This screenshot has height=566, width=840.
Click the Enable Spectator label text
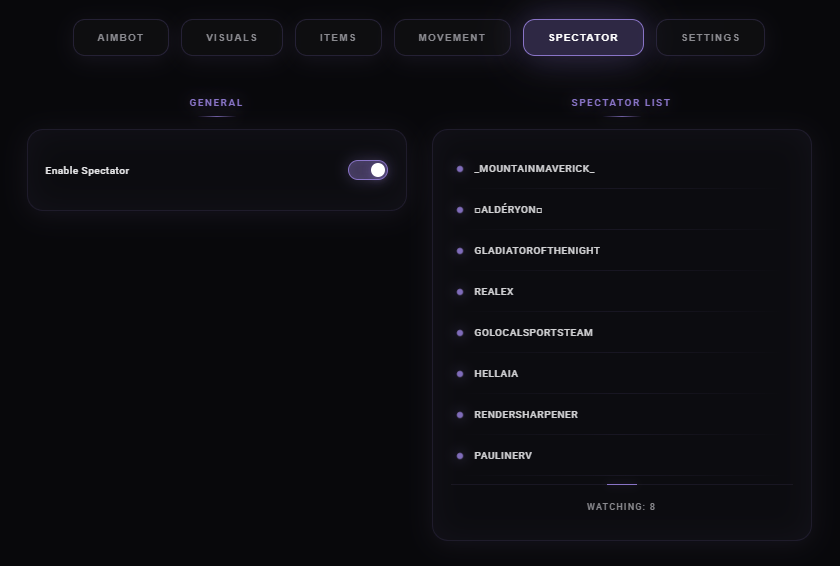87,171
